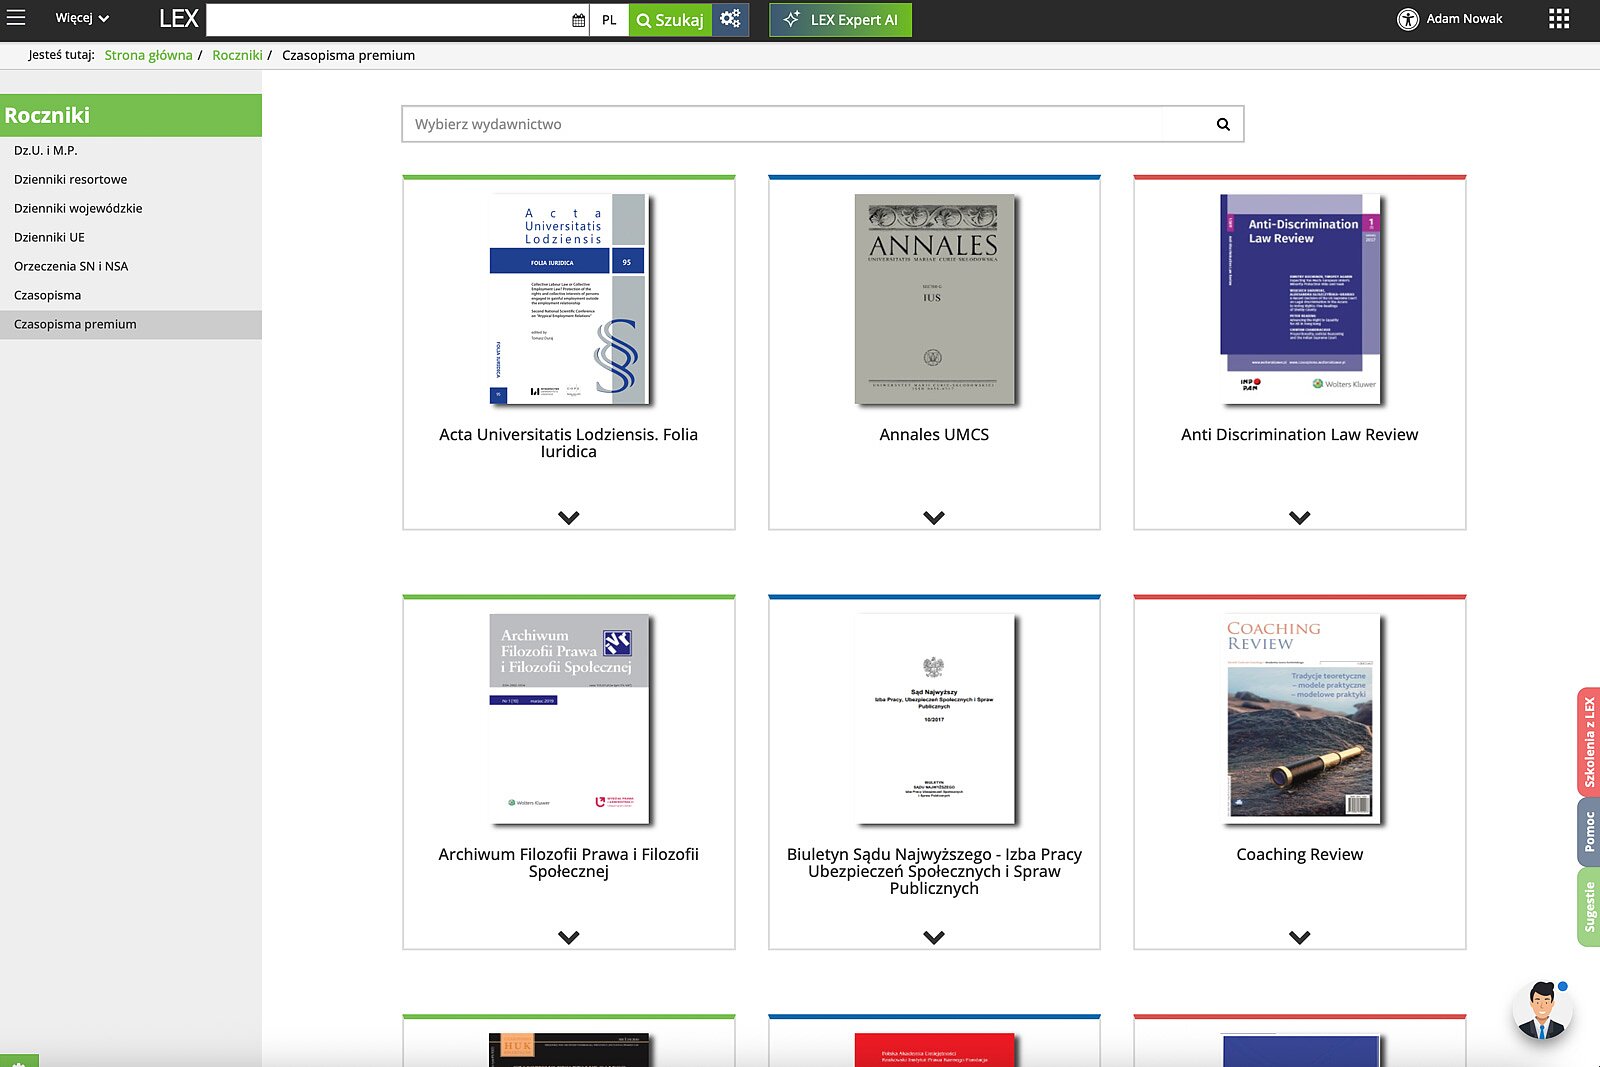Expand the Annales UMCS card chevron
Screen dimensions: 1600x1067
[x=933, y=518]
